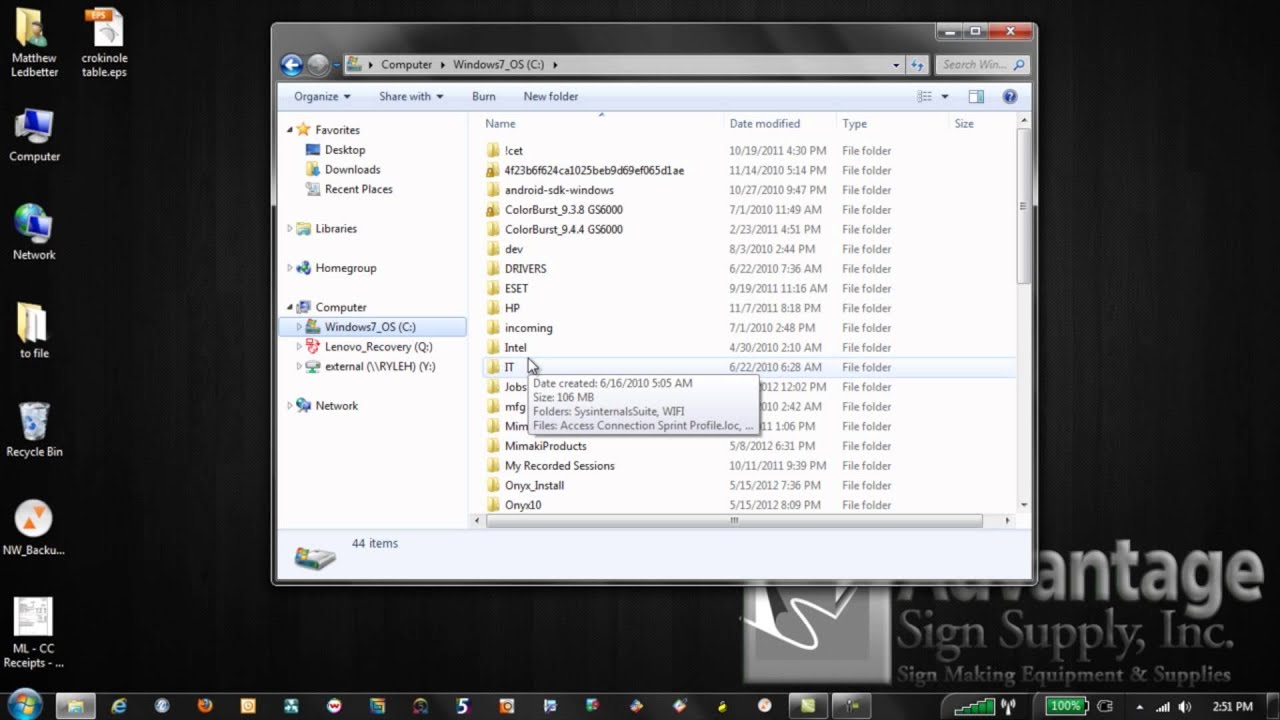Viewport: 1280px width, 720px height.
Task: Select the 'to file' desktop folder
Action: 34,331
